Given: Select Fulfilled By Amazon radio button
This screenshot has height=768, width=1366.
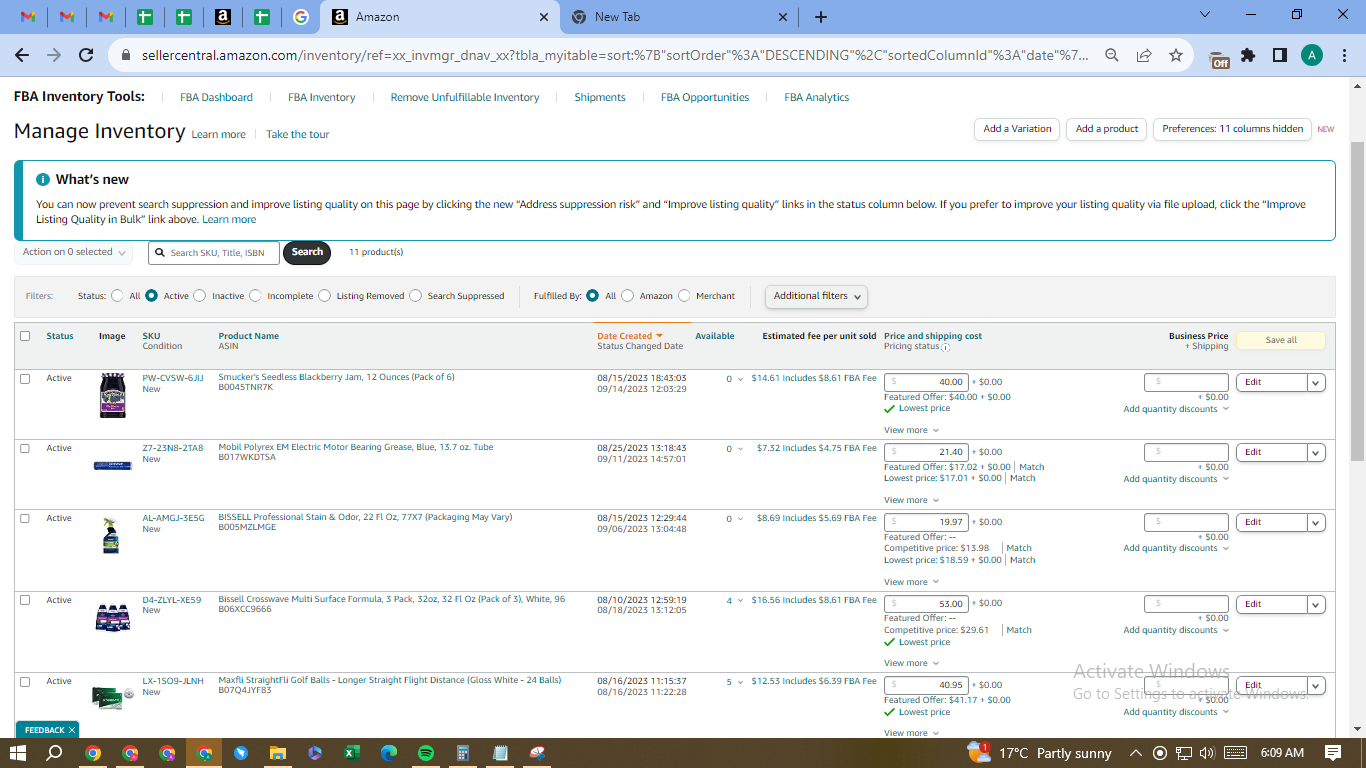Looking at the screenshot, I should (628, 296).
